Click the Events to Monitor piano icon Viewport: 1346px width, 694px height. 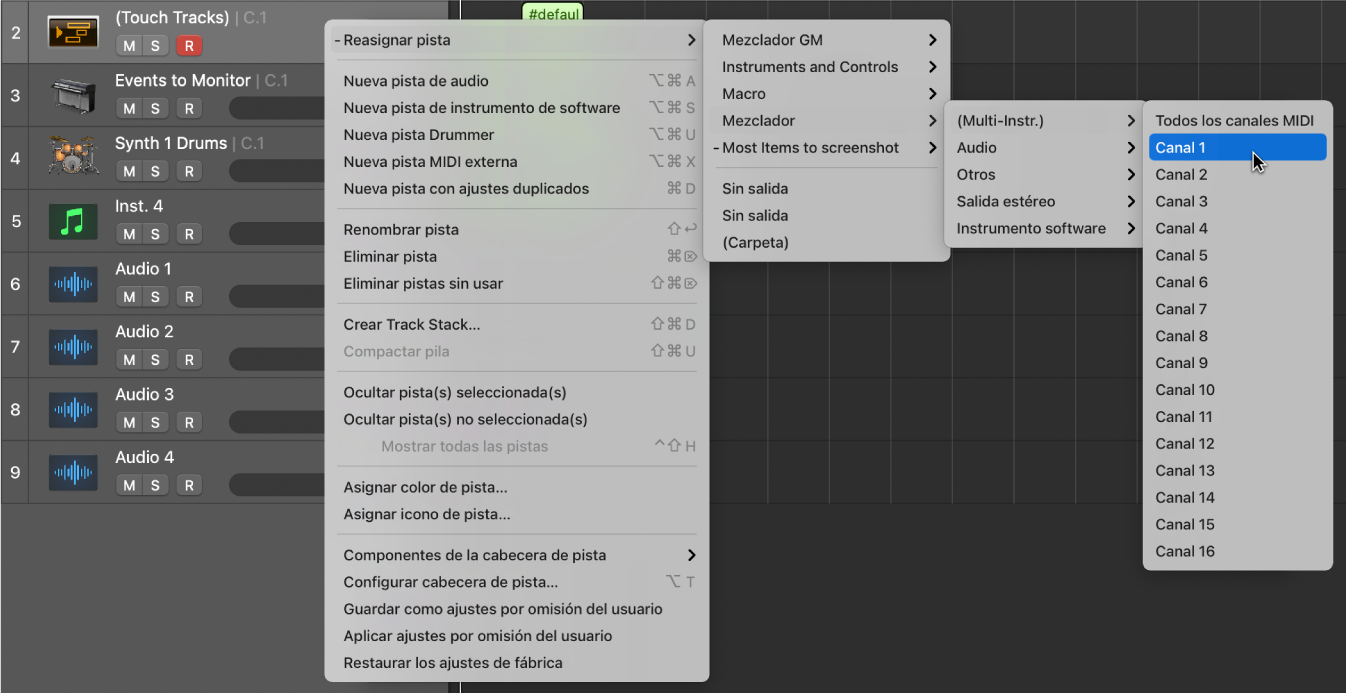point(73,96)
